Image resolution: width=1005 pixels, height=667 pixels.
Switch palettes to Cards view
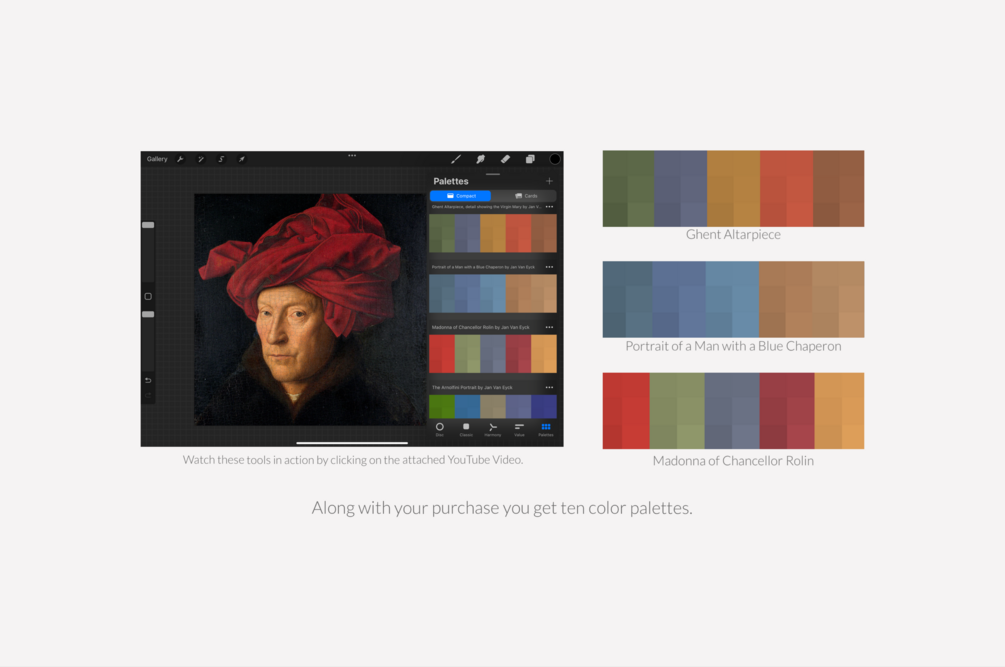pyautogui.click(x=525, y=195)
